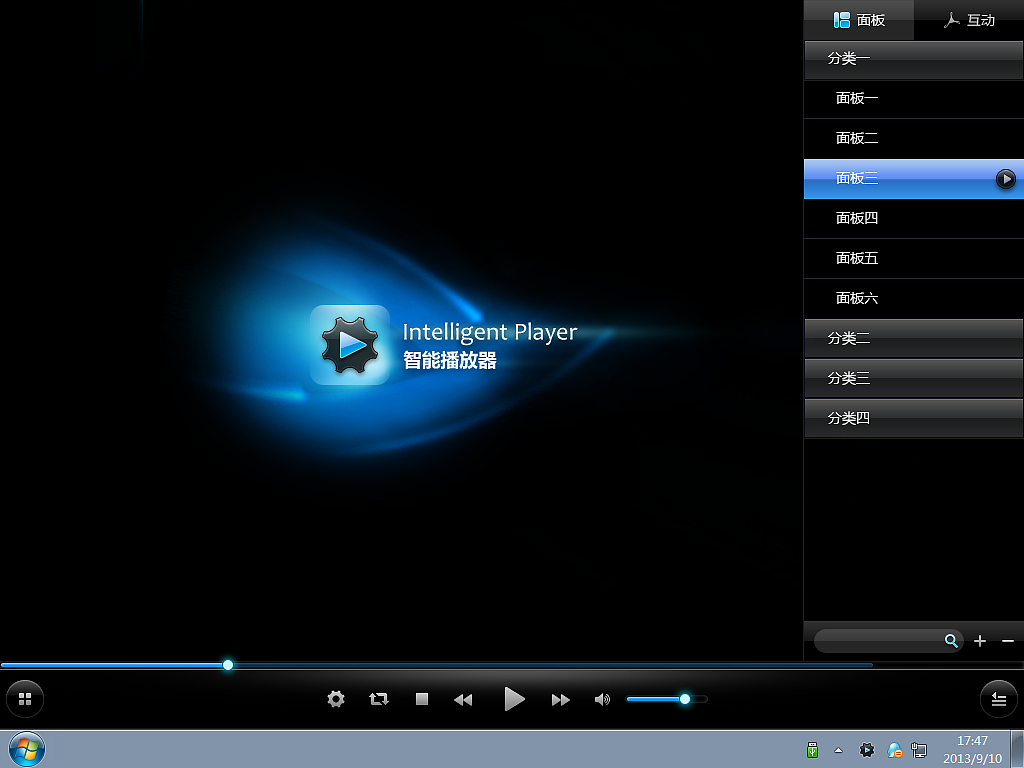Click the volume slider handle

coord(685,699)
